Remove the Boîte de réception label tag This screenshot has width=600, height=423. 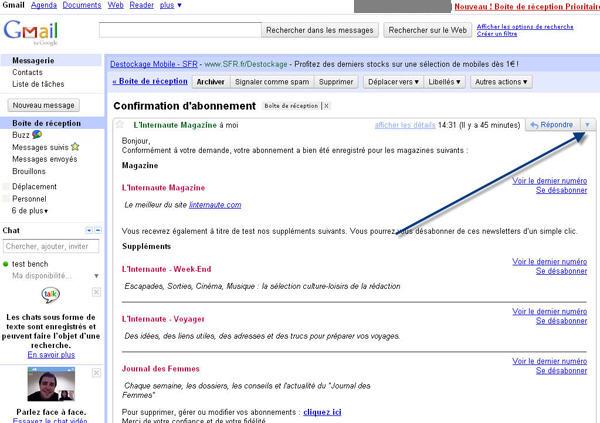326,106
